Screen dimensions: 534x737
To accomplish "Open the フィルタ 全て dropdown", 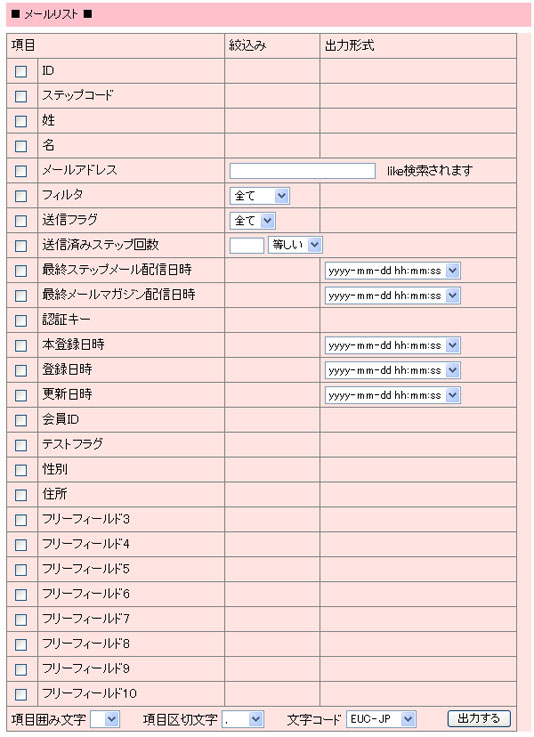I will 259,196.
